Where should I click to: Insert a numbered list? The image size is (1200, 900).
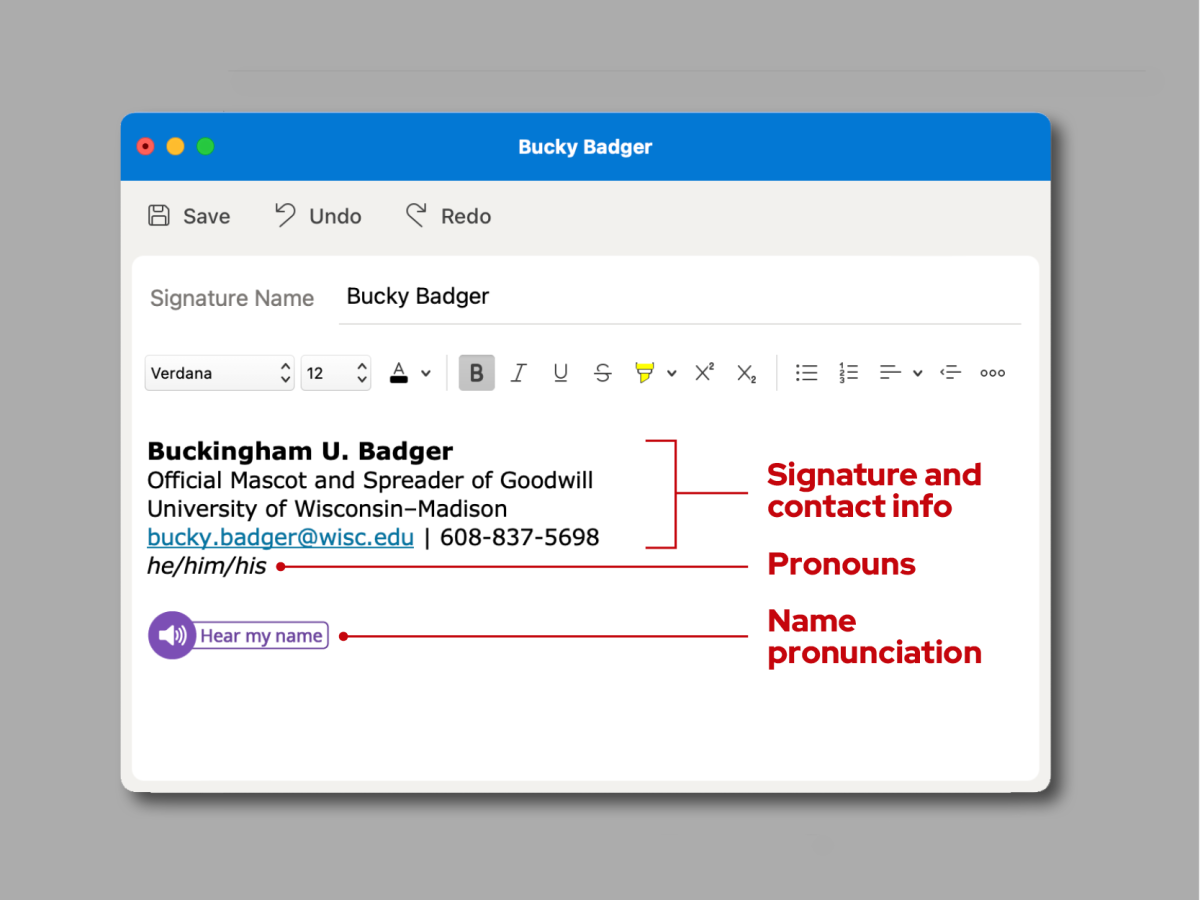(x=848, y=372)
